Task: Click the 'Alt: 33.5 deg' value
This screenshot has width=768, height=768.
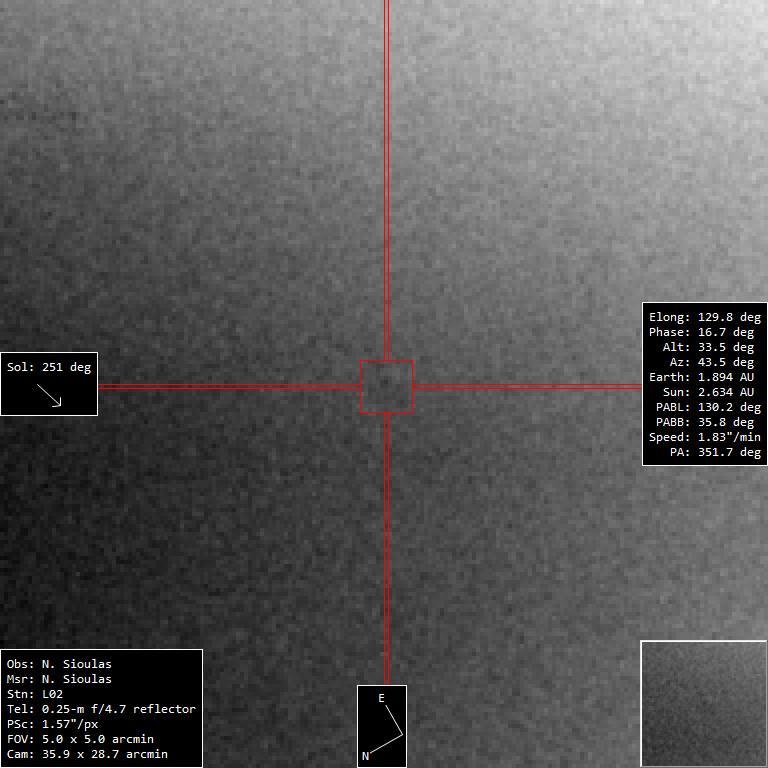Action: [708, 347]
